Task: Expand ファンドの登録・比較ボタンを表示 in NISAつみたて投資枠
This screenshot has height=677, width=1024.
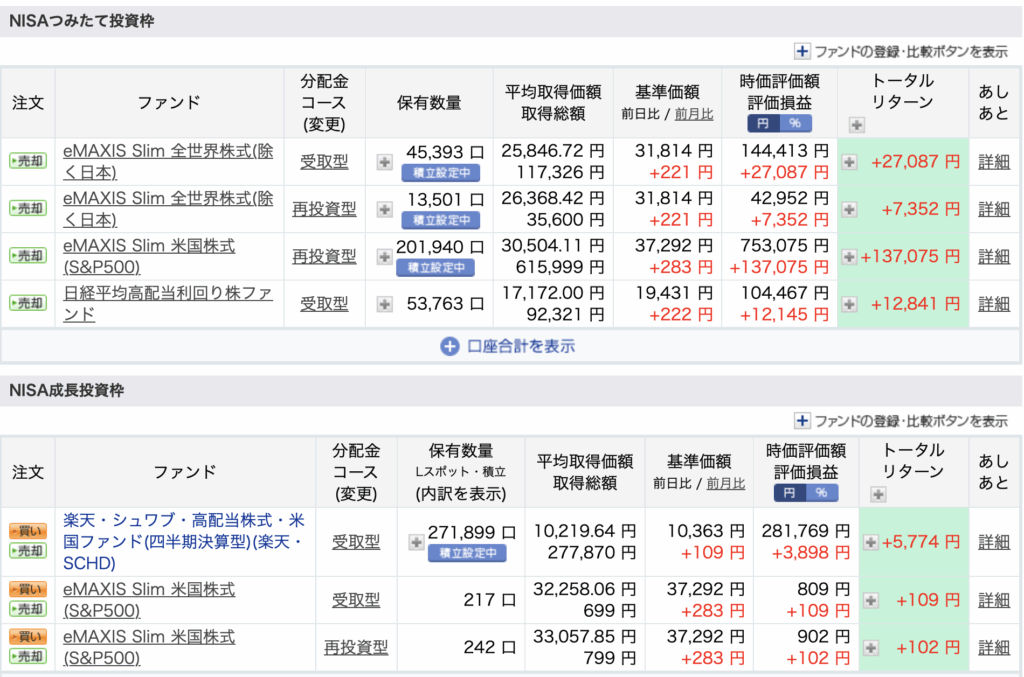Action: coord(900,52)
